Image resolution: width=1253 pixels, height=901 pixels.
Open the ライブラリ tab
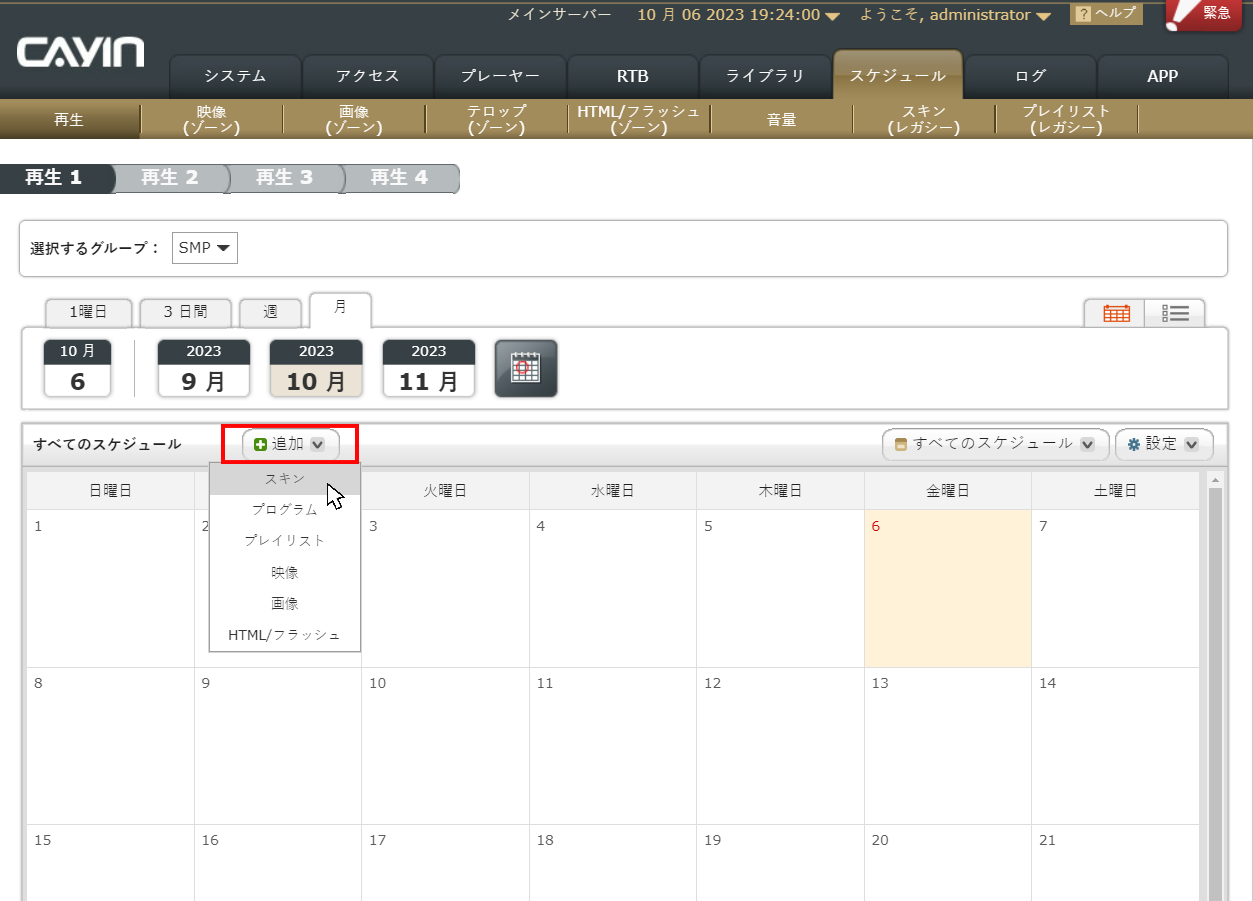pos(765,76)
